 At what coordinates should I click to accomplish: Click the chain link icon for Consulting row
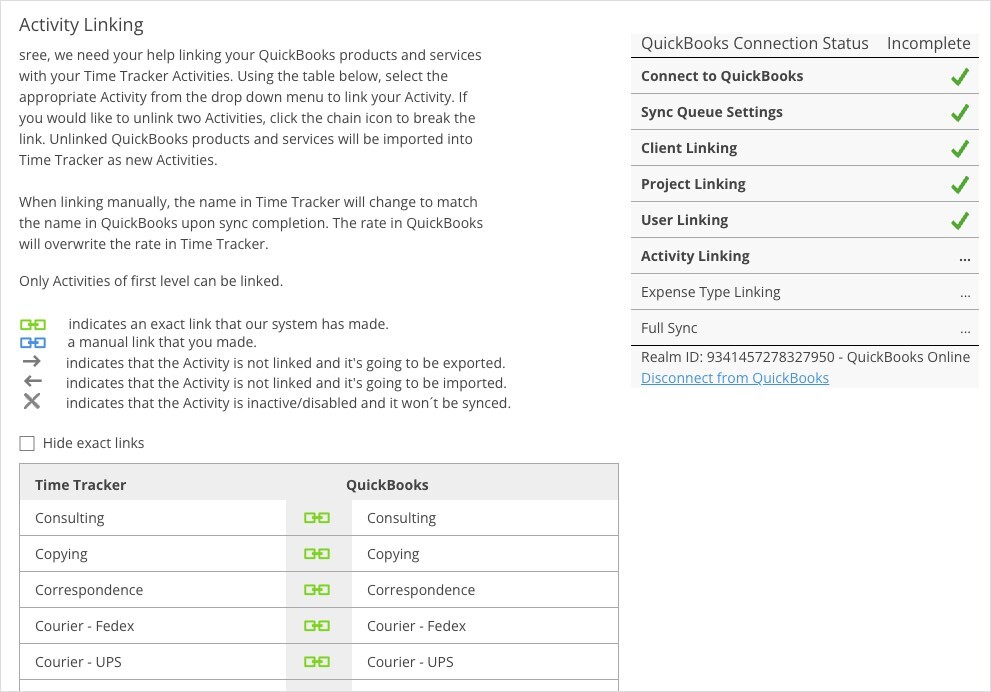[317, 518]
